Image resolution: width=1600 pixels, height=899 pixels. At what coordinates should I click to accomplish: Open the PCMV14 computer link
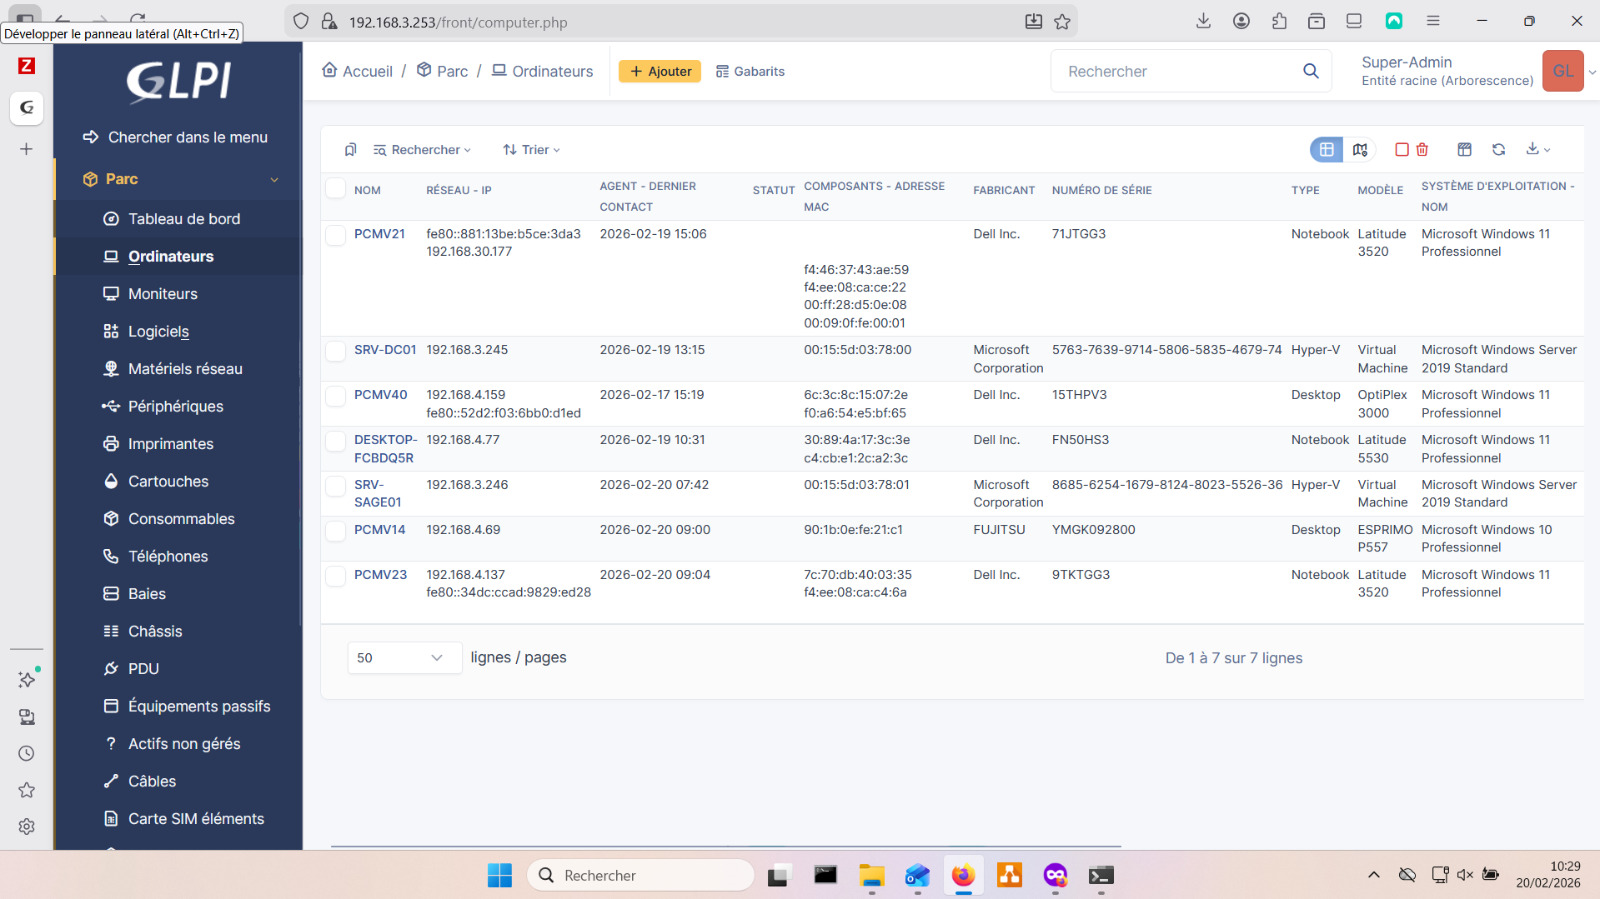point(380,530)
